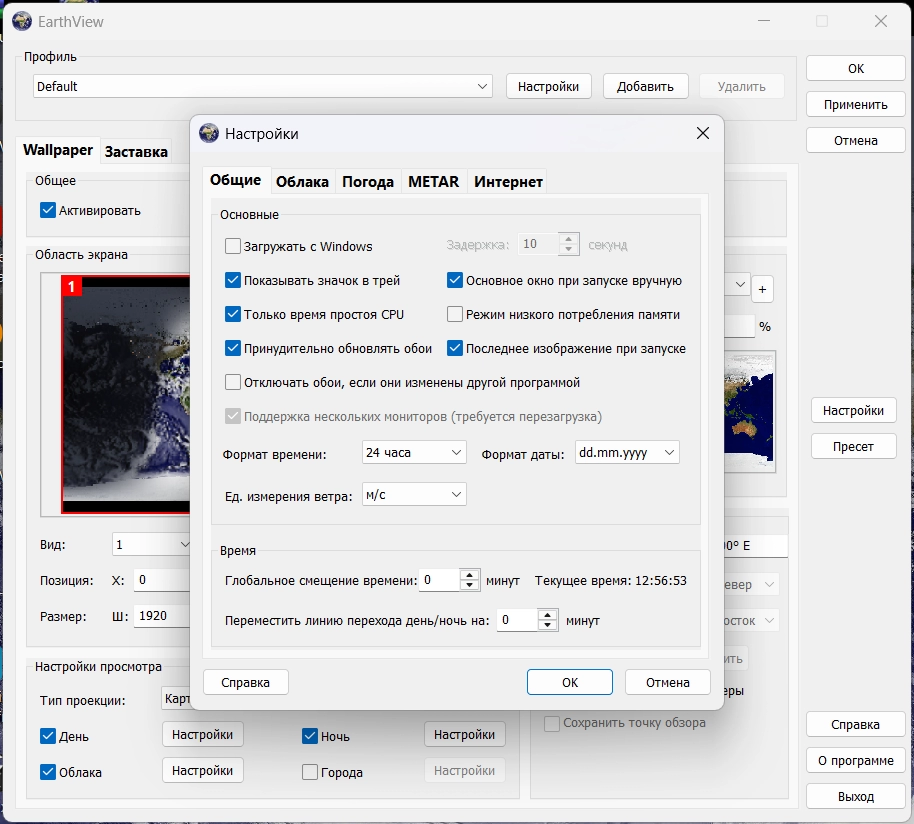
Task: Click Настройки button next to profile
Action: click(x=549, y=86)
